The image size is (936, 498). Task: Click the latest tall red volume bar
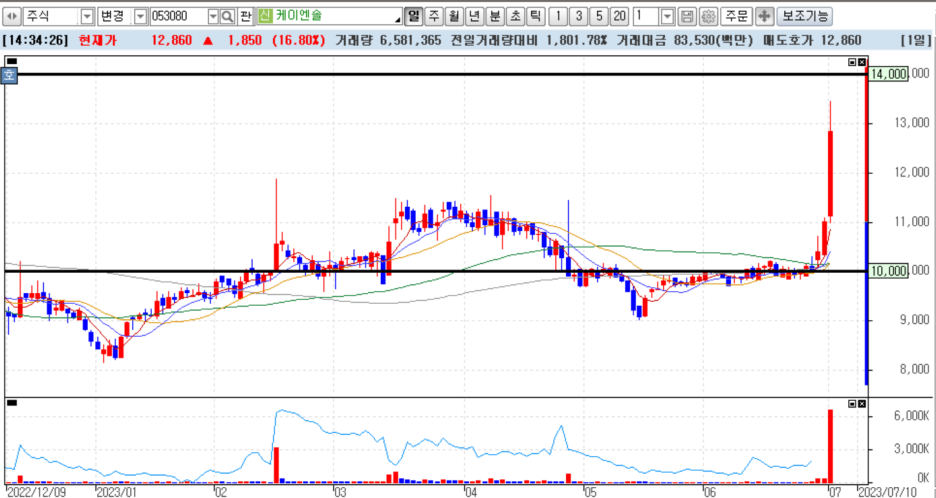click(830, 446)
